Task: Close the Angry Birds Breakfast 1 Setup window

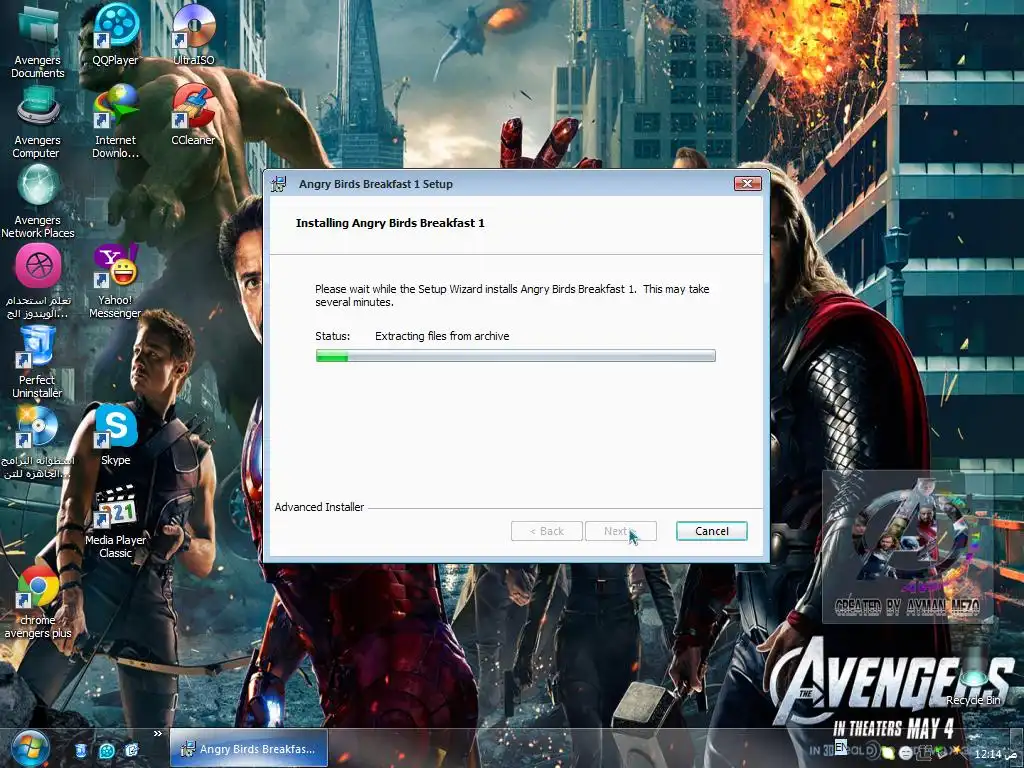Action: [x=748, y=184]
